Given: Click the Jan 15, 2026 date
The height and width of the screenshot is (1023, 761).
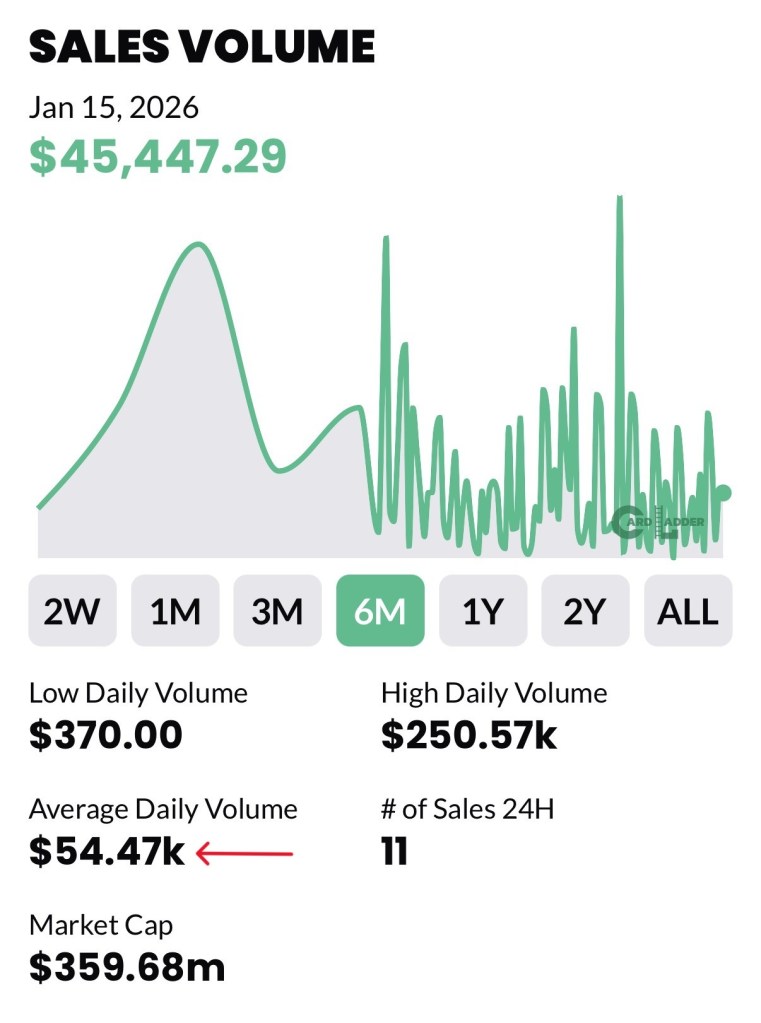Looking at the screenshot, I should tap(114, 106).
